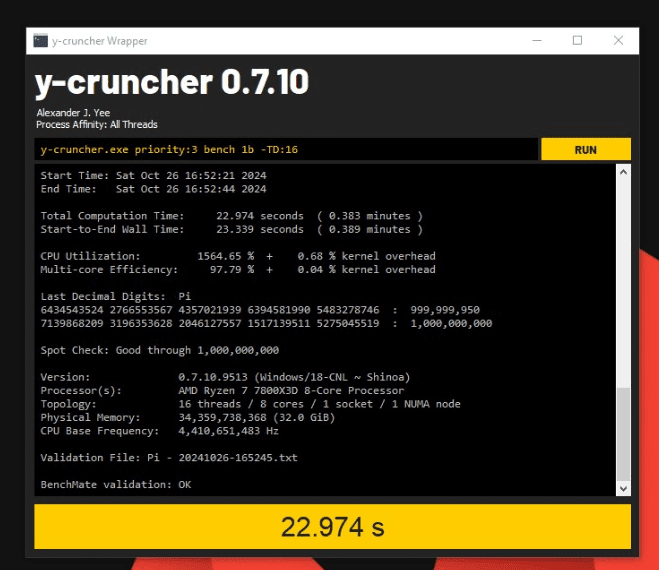Screen dimensions: 659x570
Task: Click the 'BenchMate validation: OK' line
Action: coord(116,485)
